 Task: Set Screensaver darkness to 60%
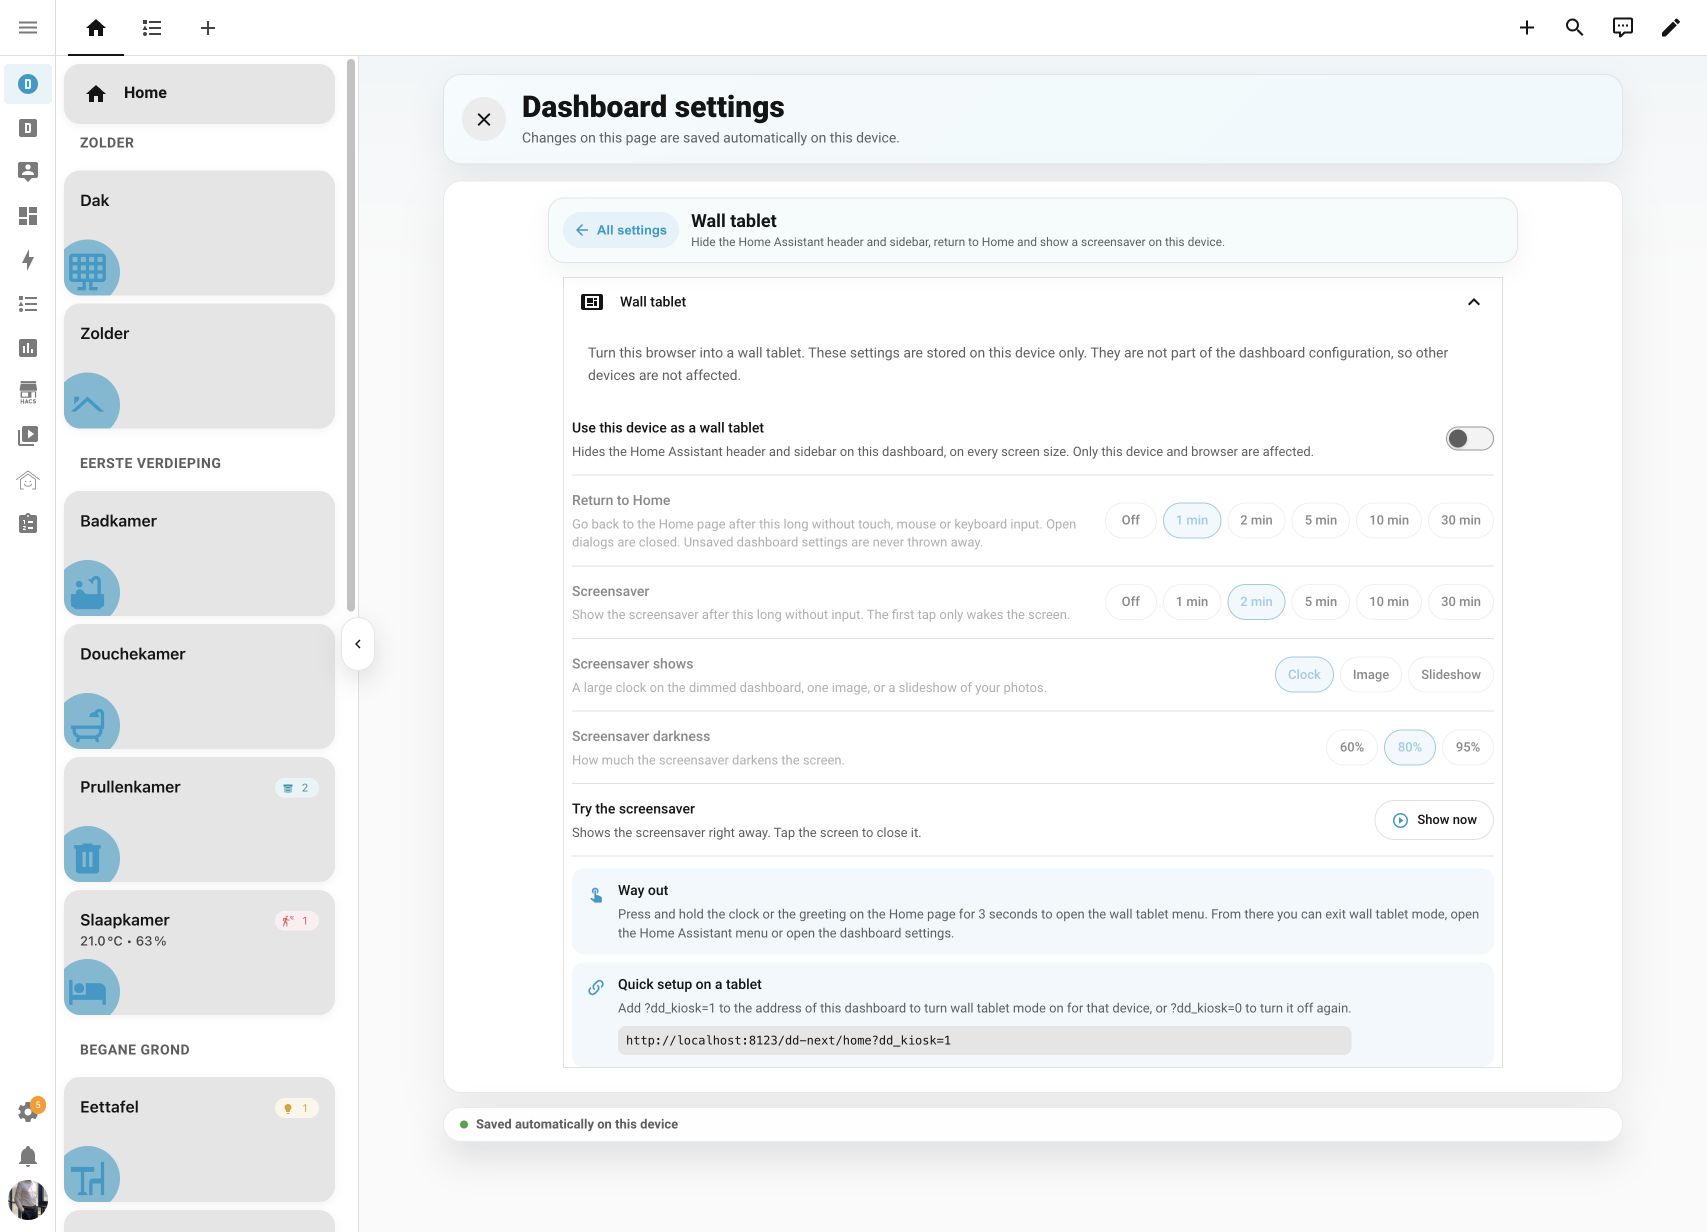tap(1351, 747)
